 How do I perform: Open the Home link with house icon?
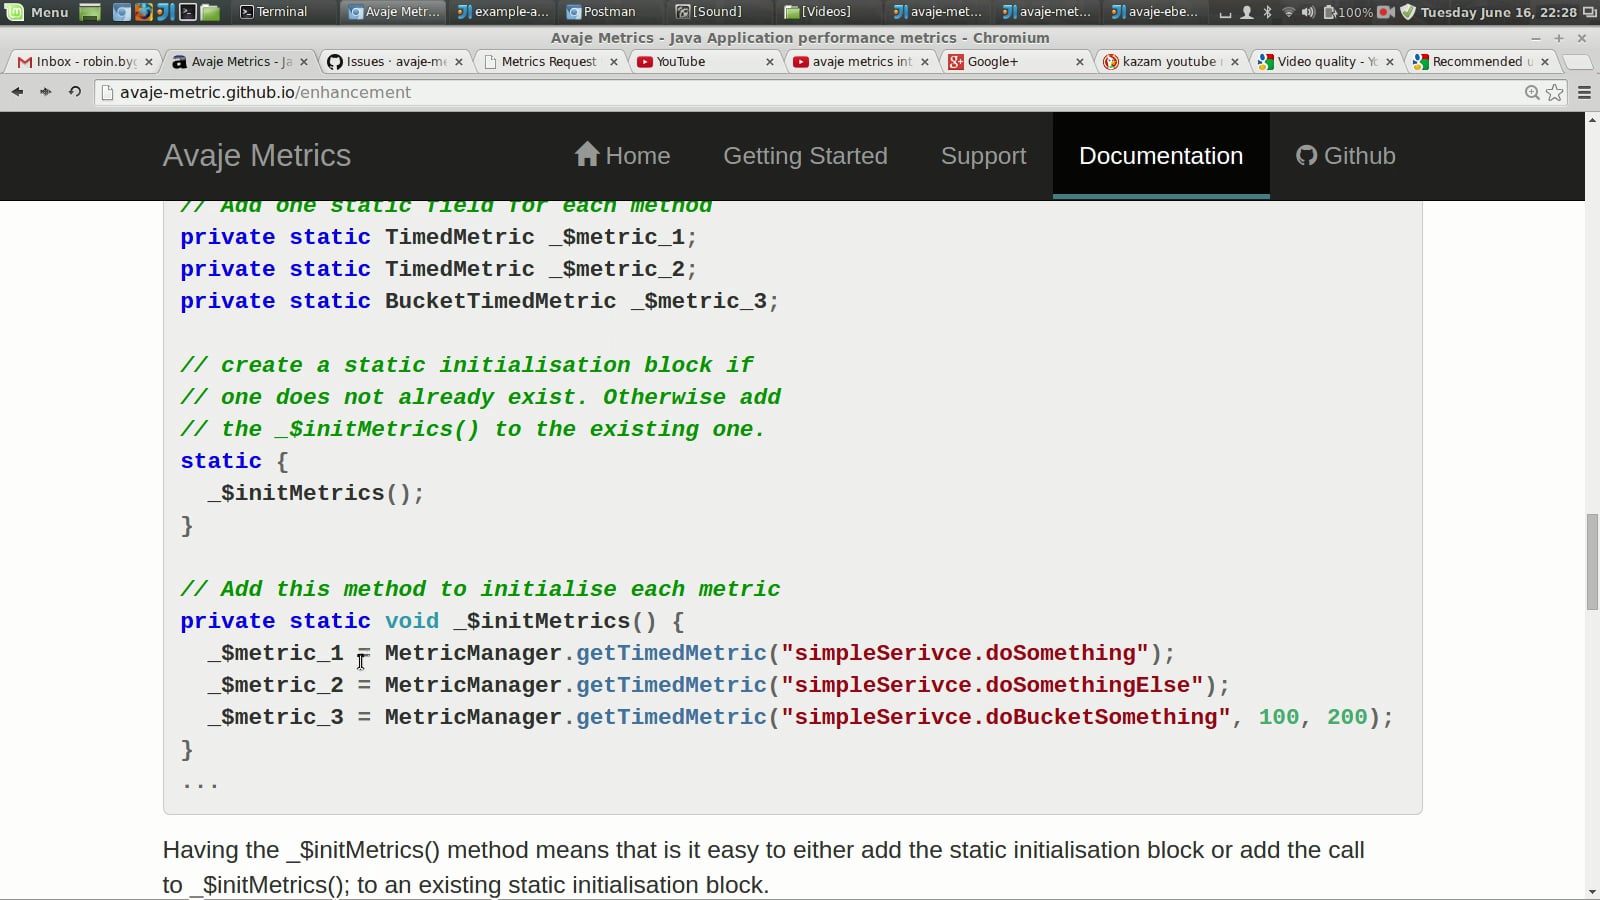[622, 156]
